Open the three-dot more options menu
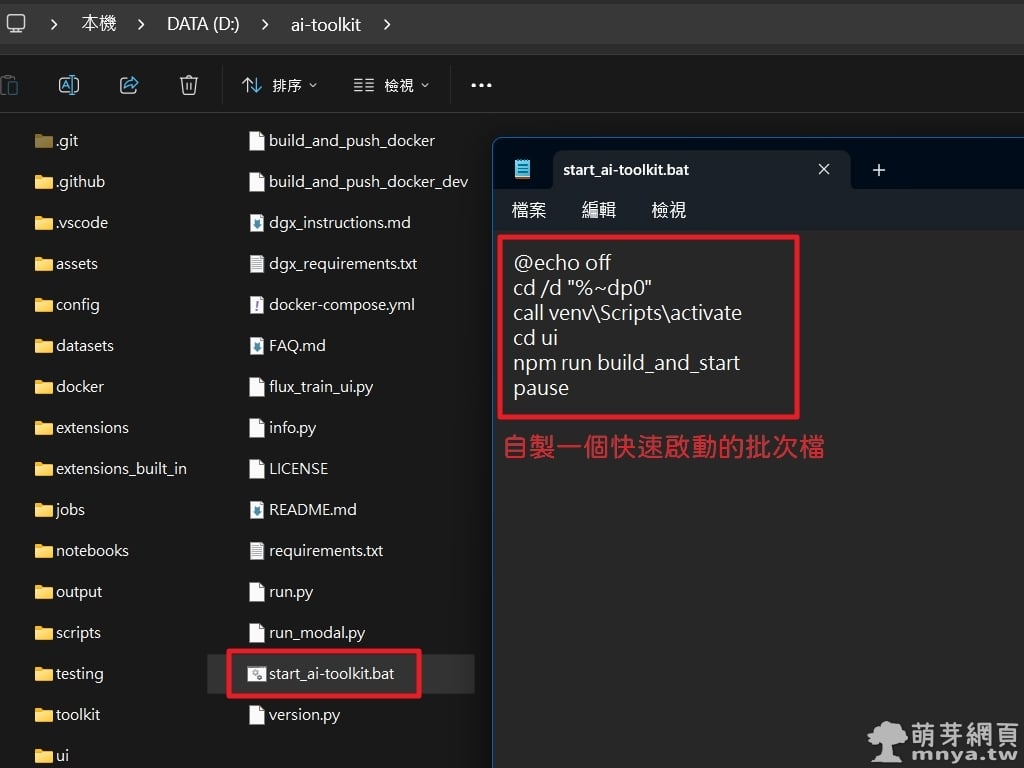Viewport: 1024px width, 768px height. [x=481, y=85]
